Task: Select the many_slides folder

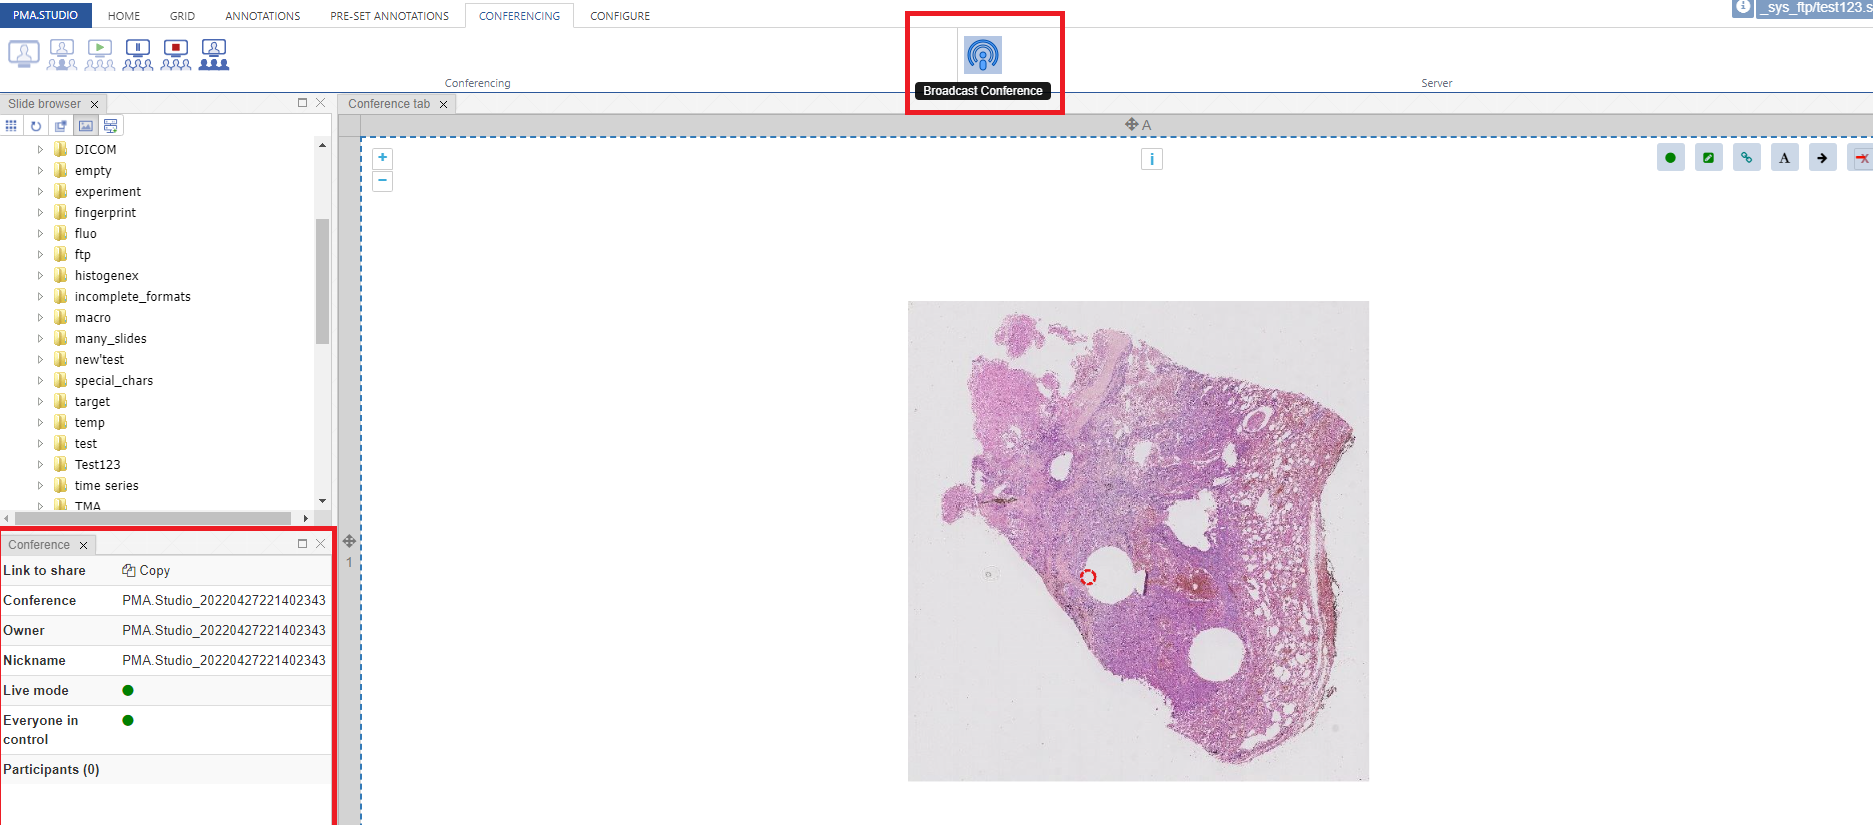Action: click(110, 339)
